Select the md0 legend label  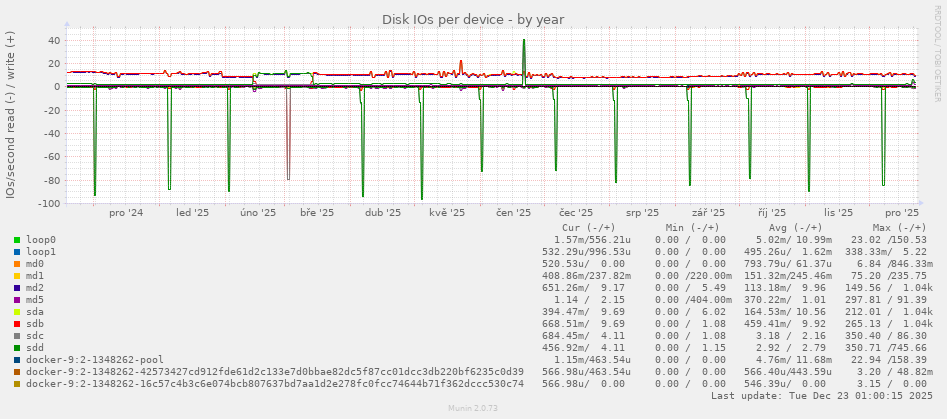[35, 264]
